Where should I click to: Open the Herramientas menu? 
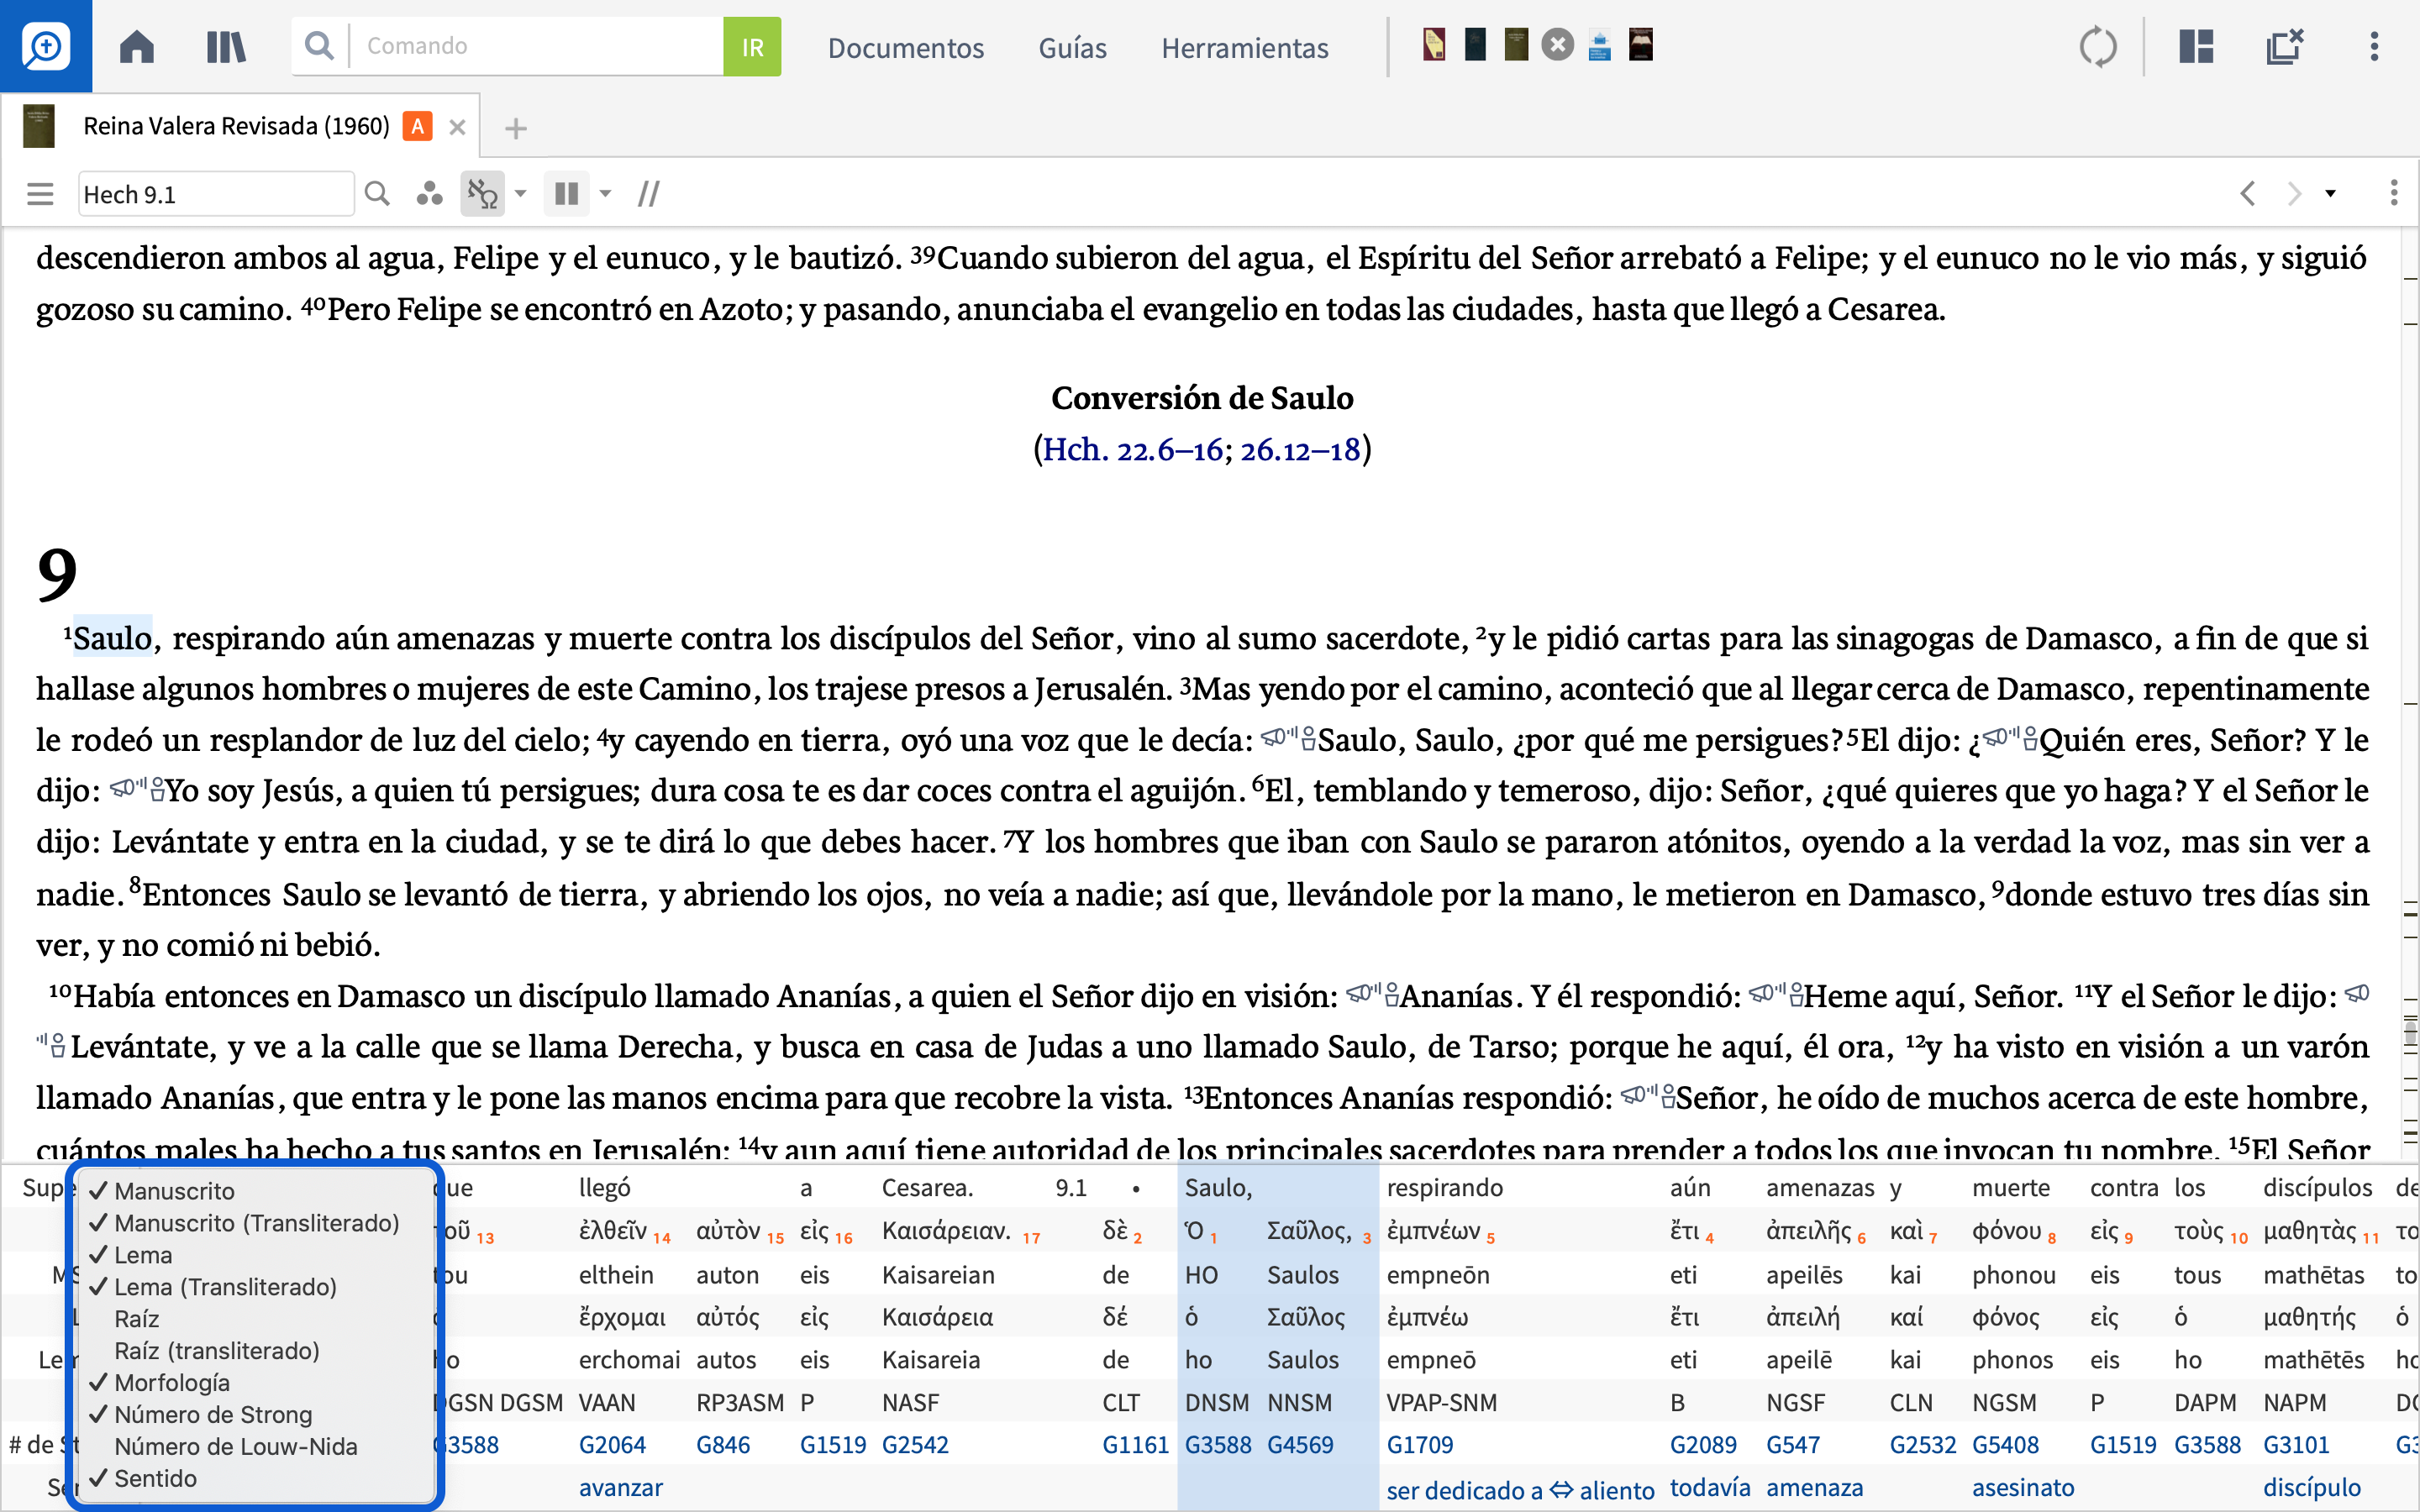coord(1245,47)
